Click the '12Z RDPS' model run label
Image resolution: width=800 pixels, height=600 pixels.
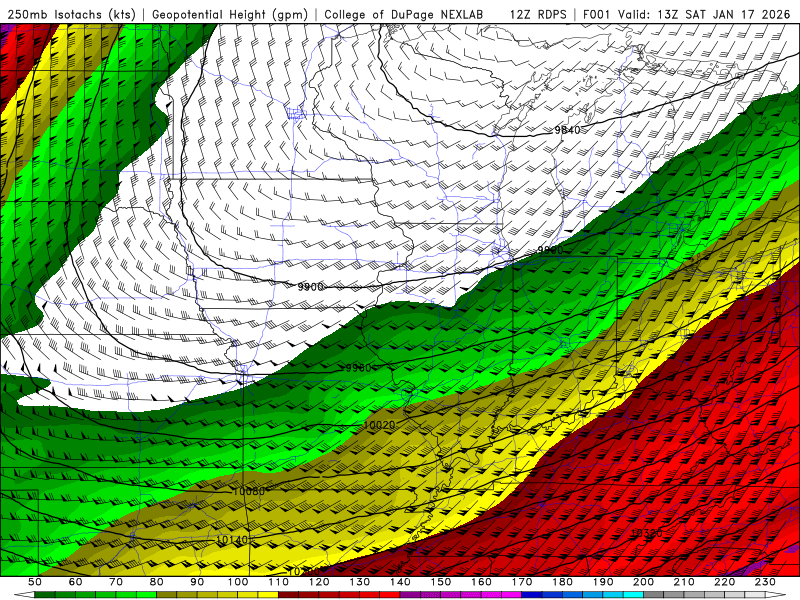(x=538, y=14)
